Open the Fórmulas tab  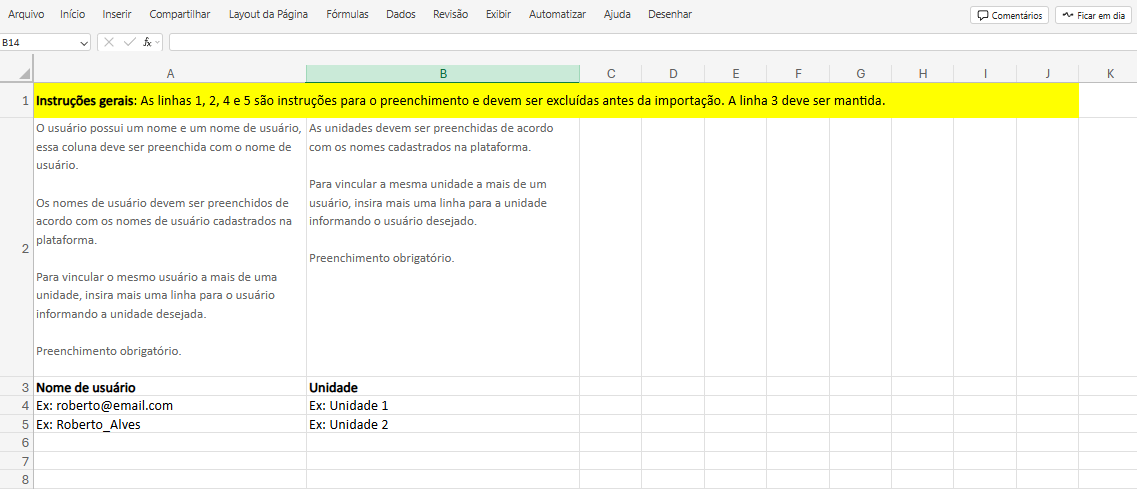point(347,15)
